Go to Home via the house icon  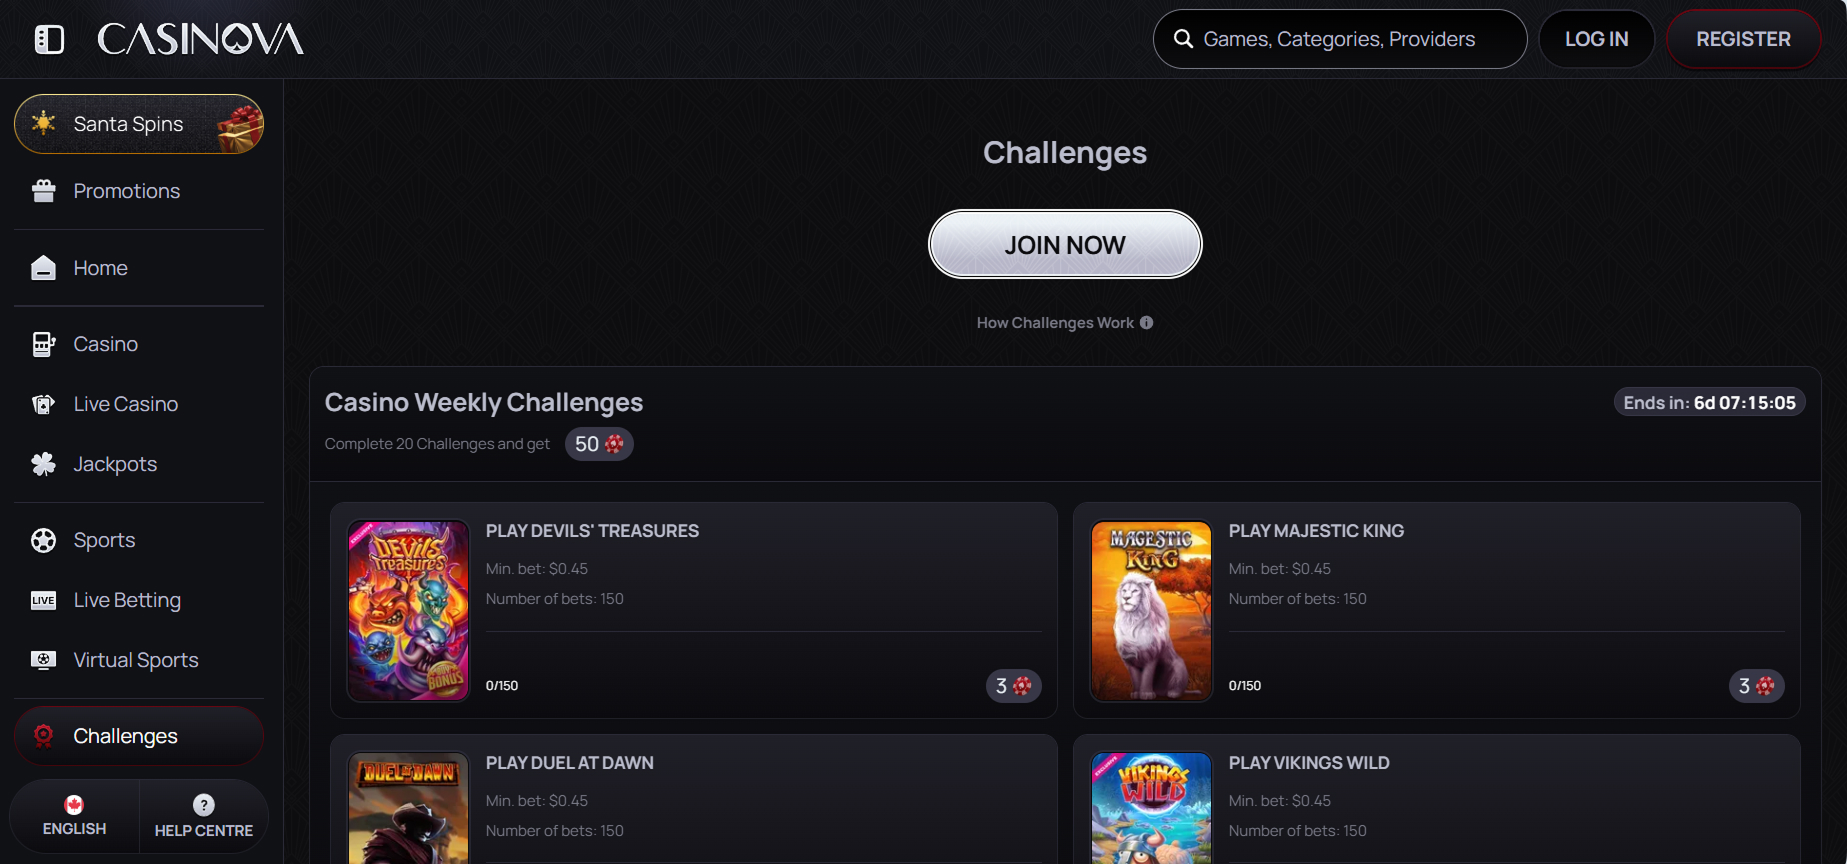[x=43, y=268]
